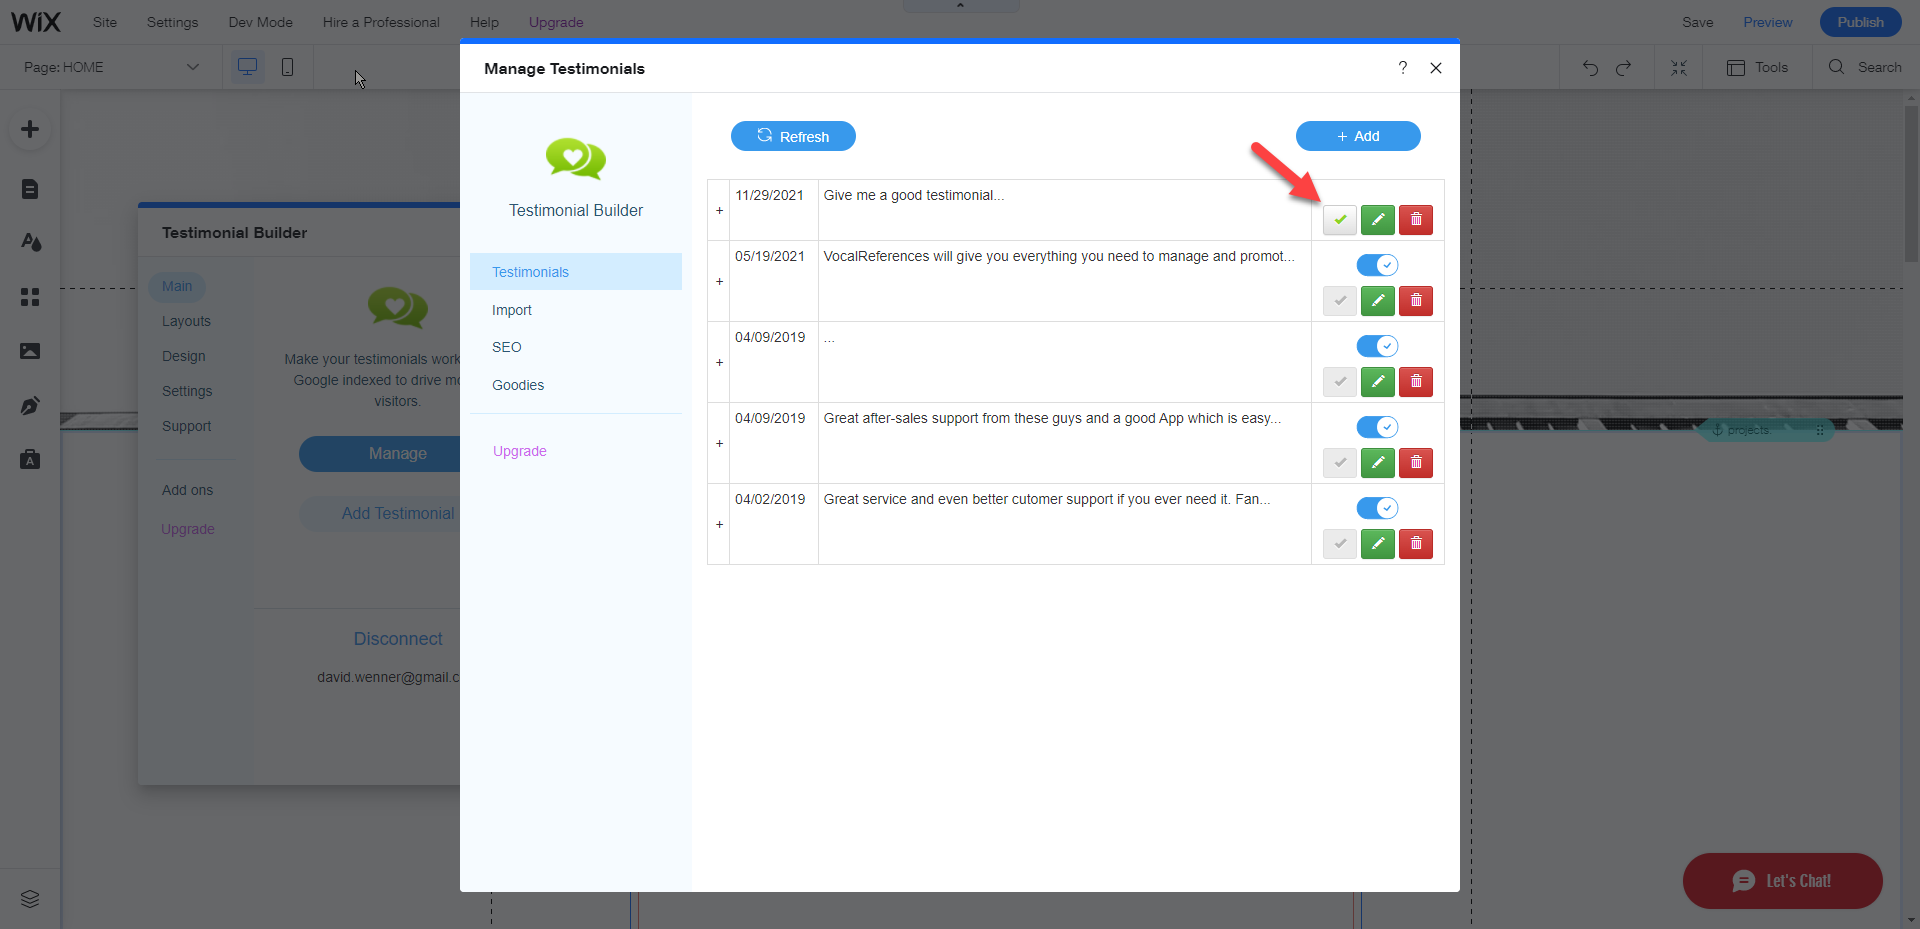Click the Refresh button

click(x=793, y=136)
